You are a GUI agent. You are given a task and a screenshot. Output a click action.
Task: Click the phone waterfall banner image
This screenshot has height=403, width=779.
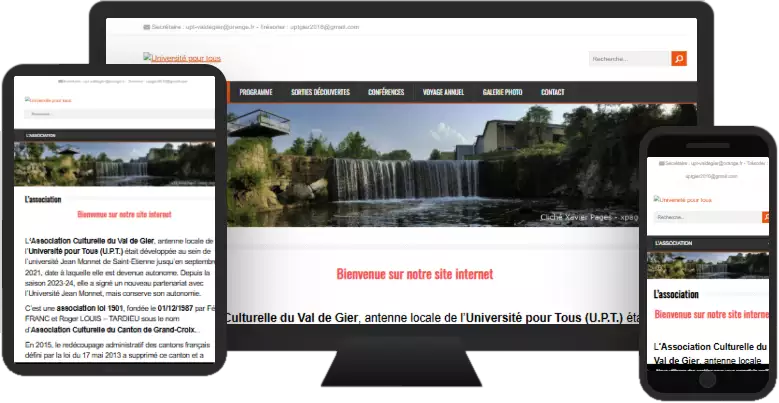(x=708, y=265)
